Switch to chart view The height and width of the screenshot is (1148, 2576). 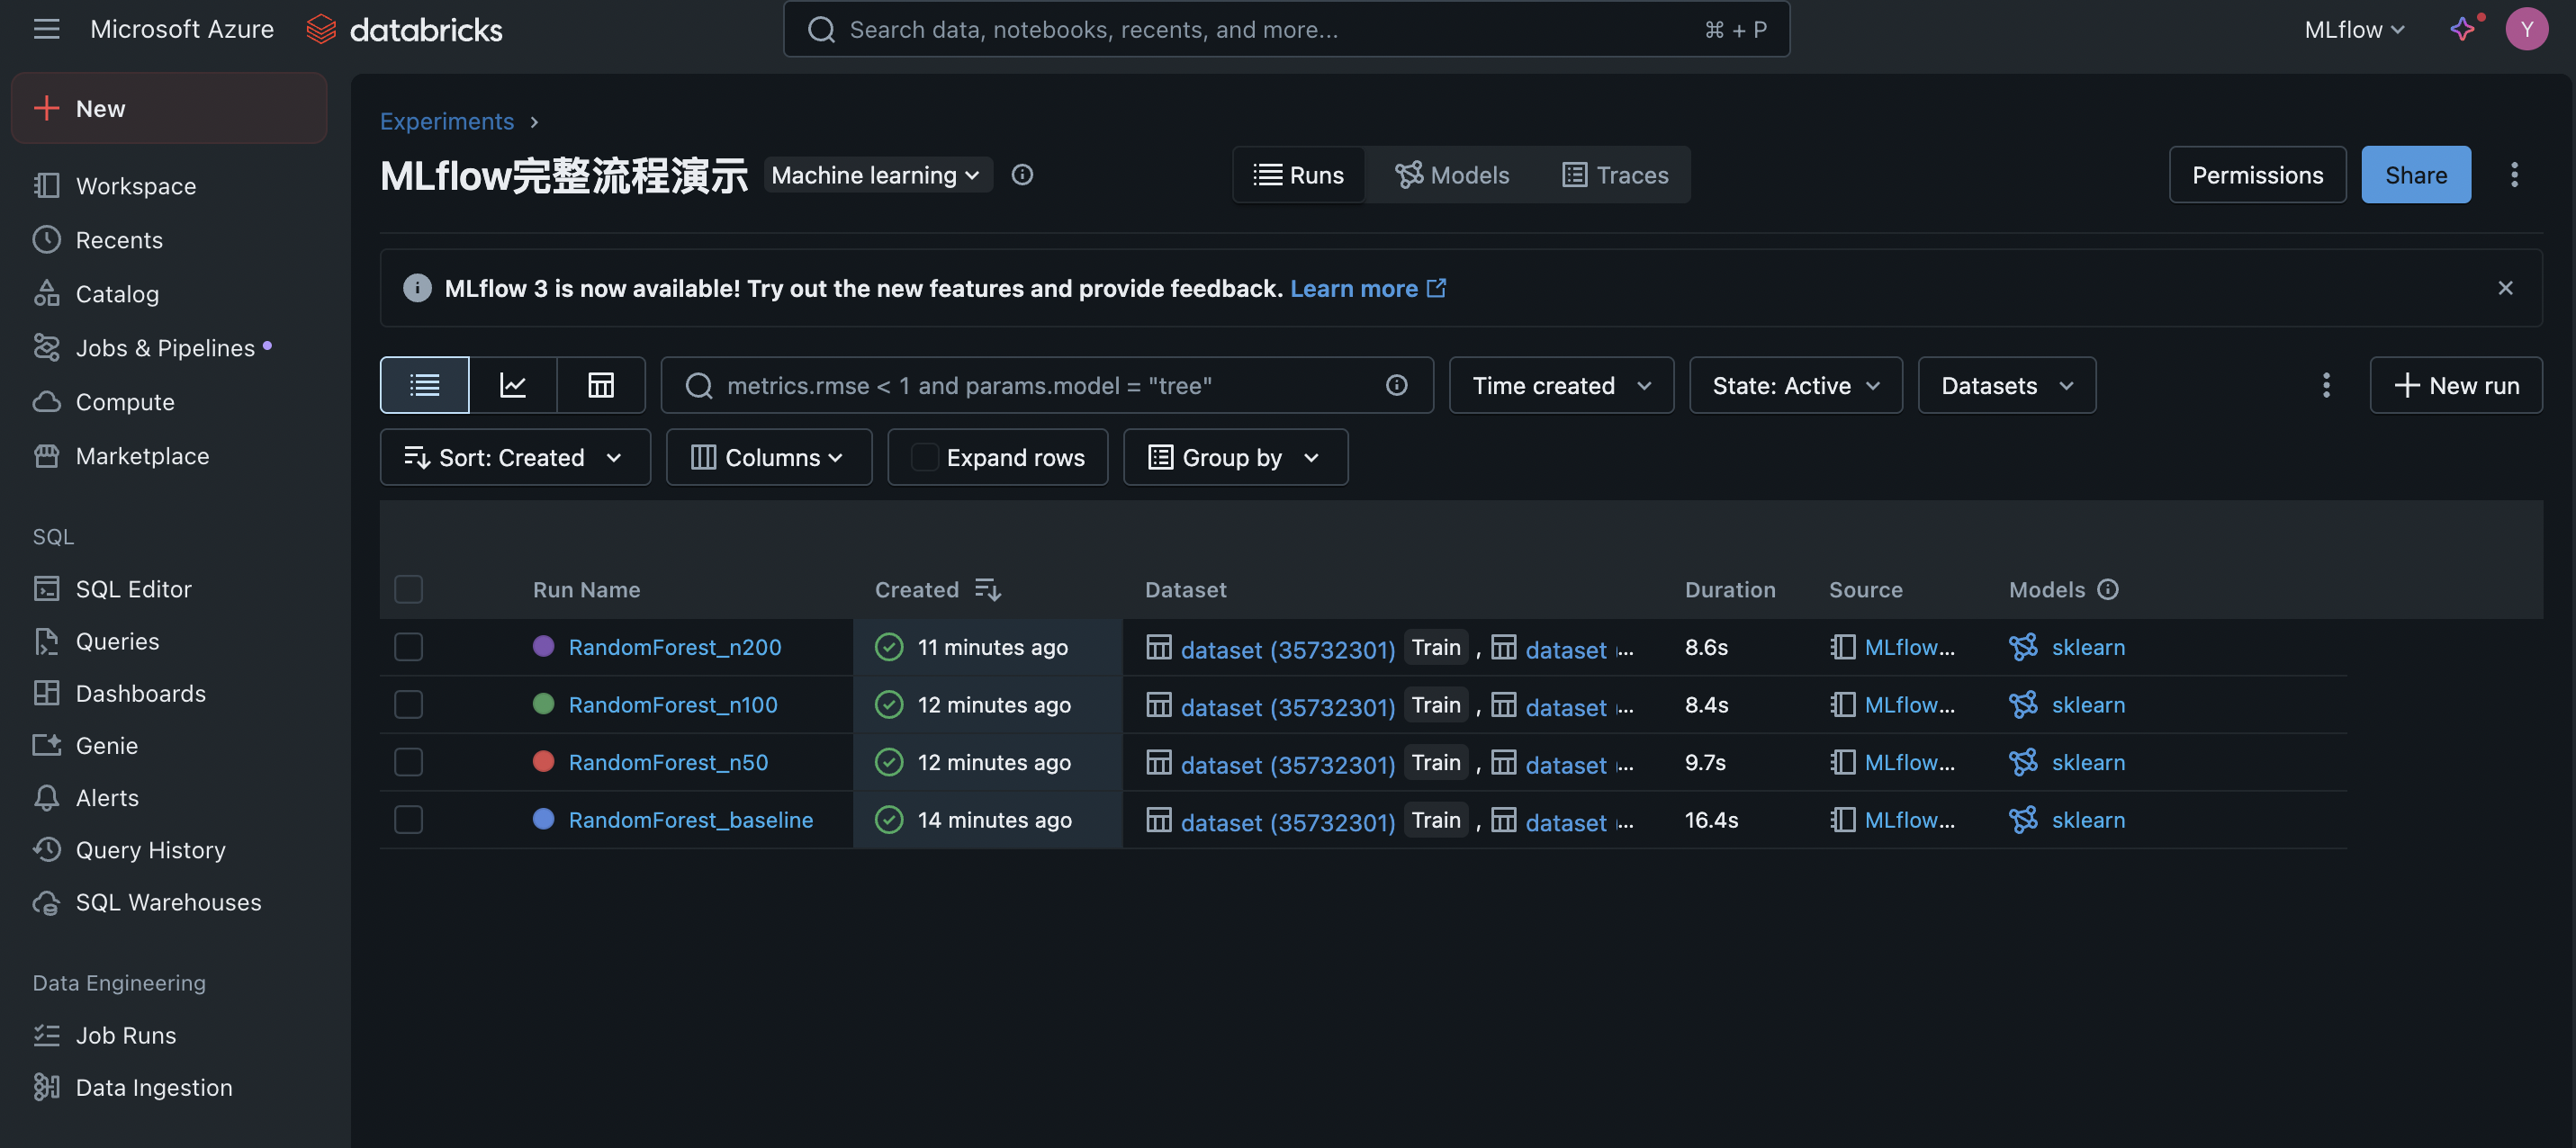[x=513, y=385]
